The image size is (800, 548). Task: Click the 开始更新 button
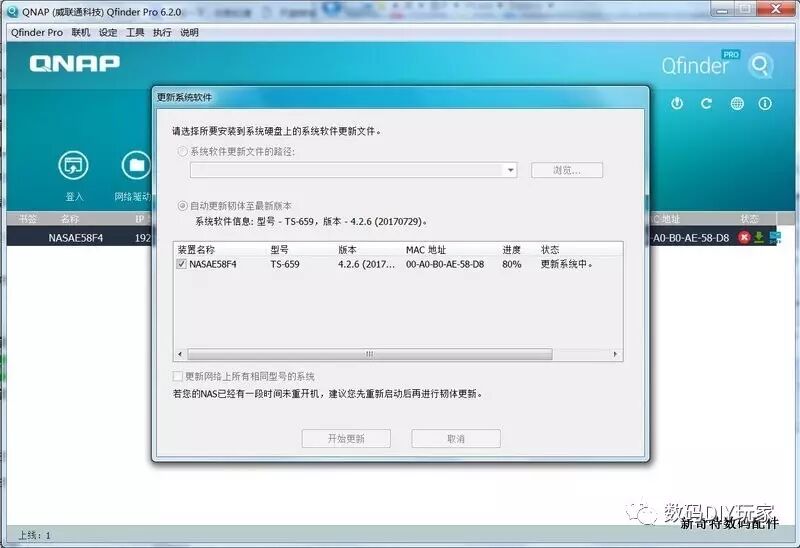(x=346, y=438)
